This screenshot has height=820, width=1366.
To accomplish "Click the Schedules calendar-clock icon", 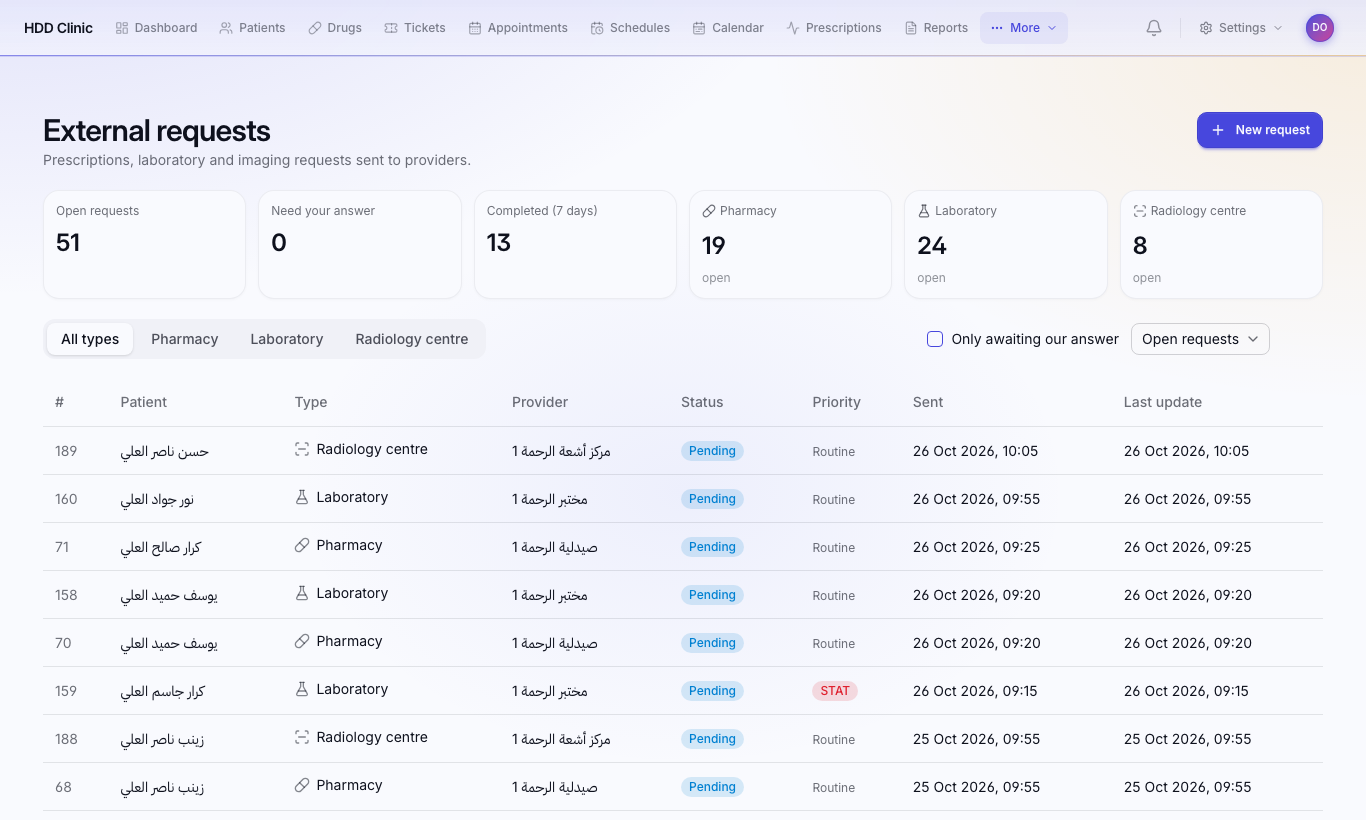I will (597, 28).
